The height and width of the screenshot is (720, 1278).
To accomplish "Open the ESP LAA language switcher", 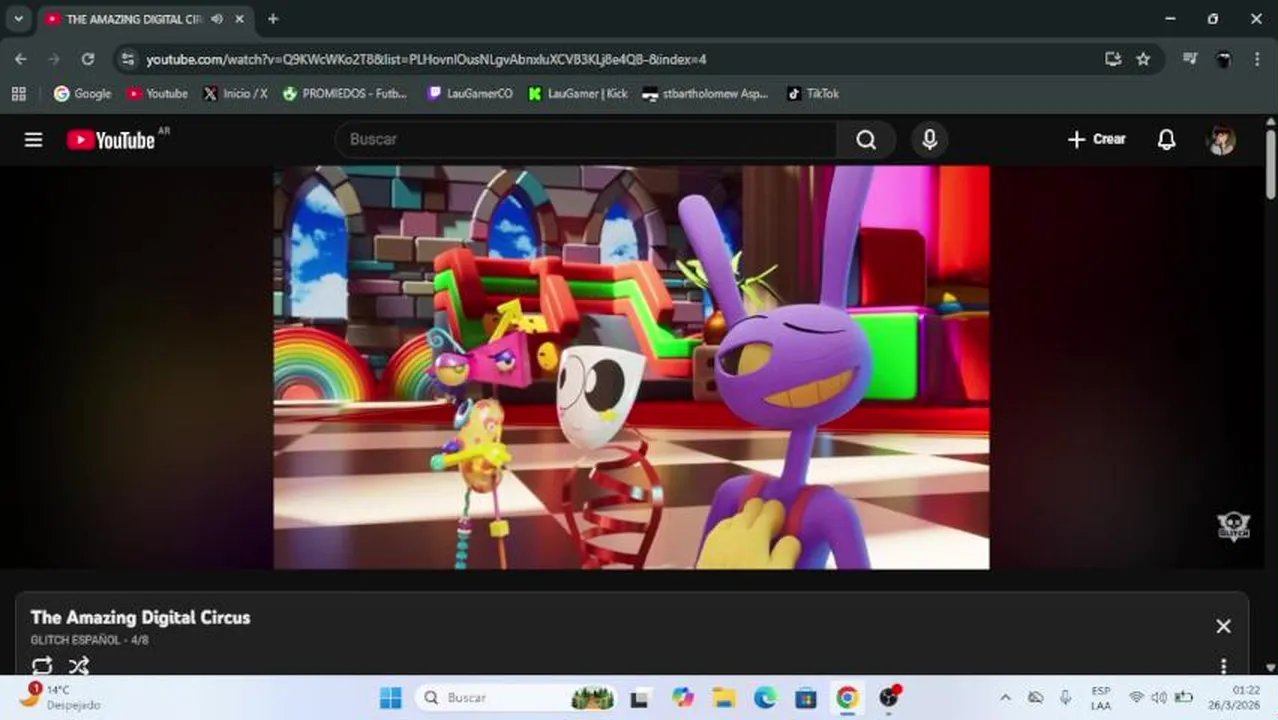I will point(1101,697).
